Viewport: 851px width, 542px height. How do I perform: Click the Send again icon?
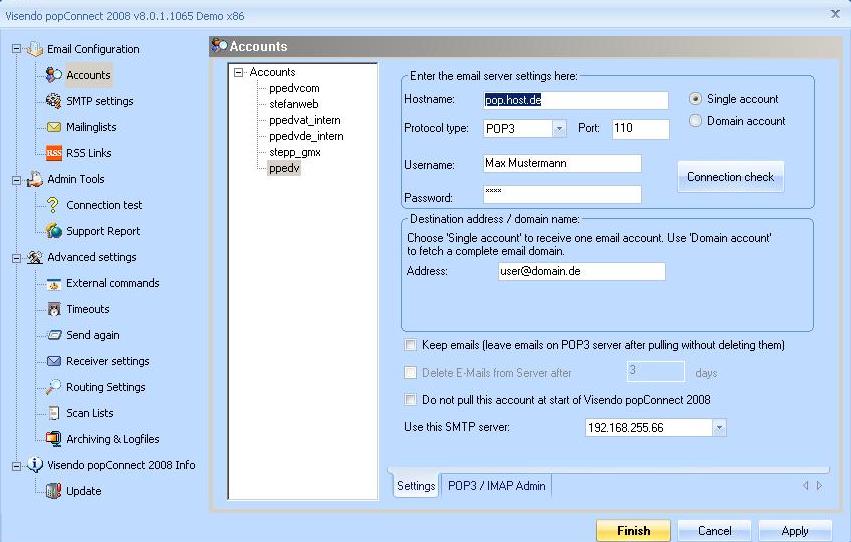(x=54, y=335)
